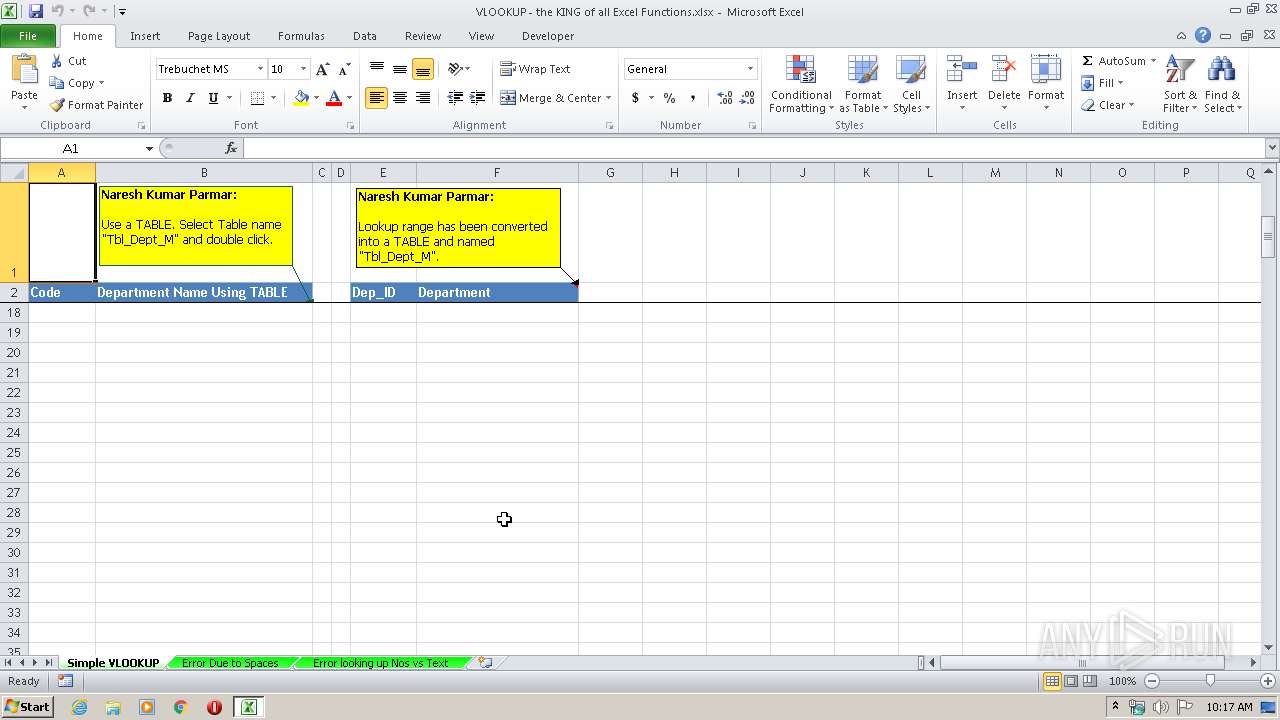Toggle Align Text Right
Screen dimensions: 1280x720
coord(423,98)
